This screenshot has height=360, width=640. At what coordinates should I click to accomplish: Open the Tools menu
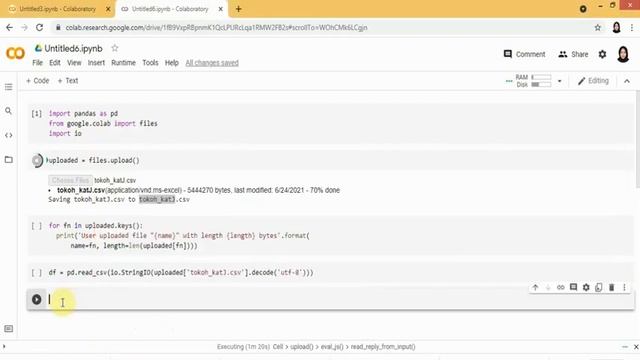150,63
